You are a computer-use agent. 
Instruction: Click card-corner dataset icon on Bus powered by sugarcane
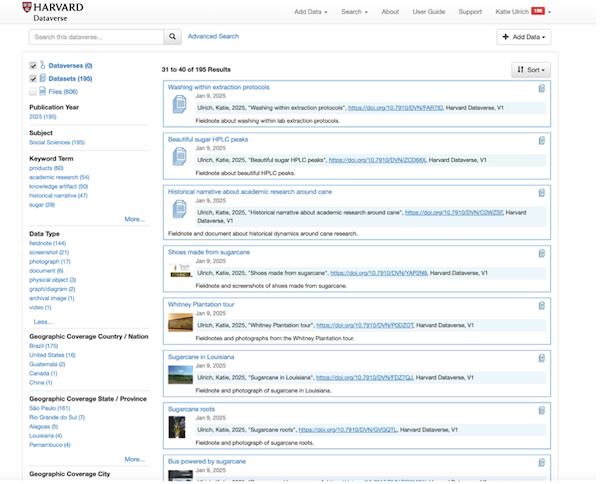coord(541,463)
